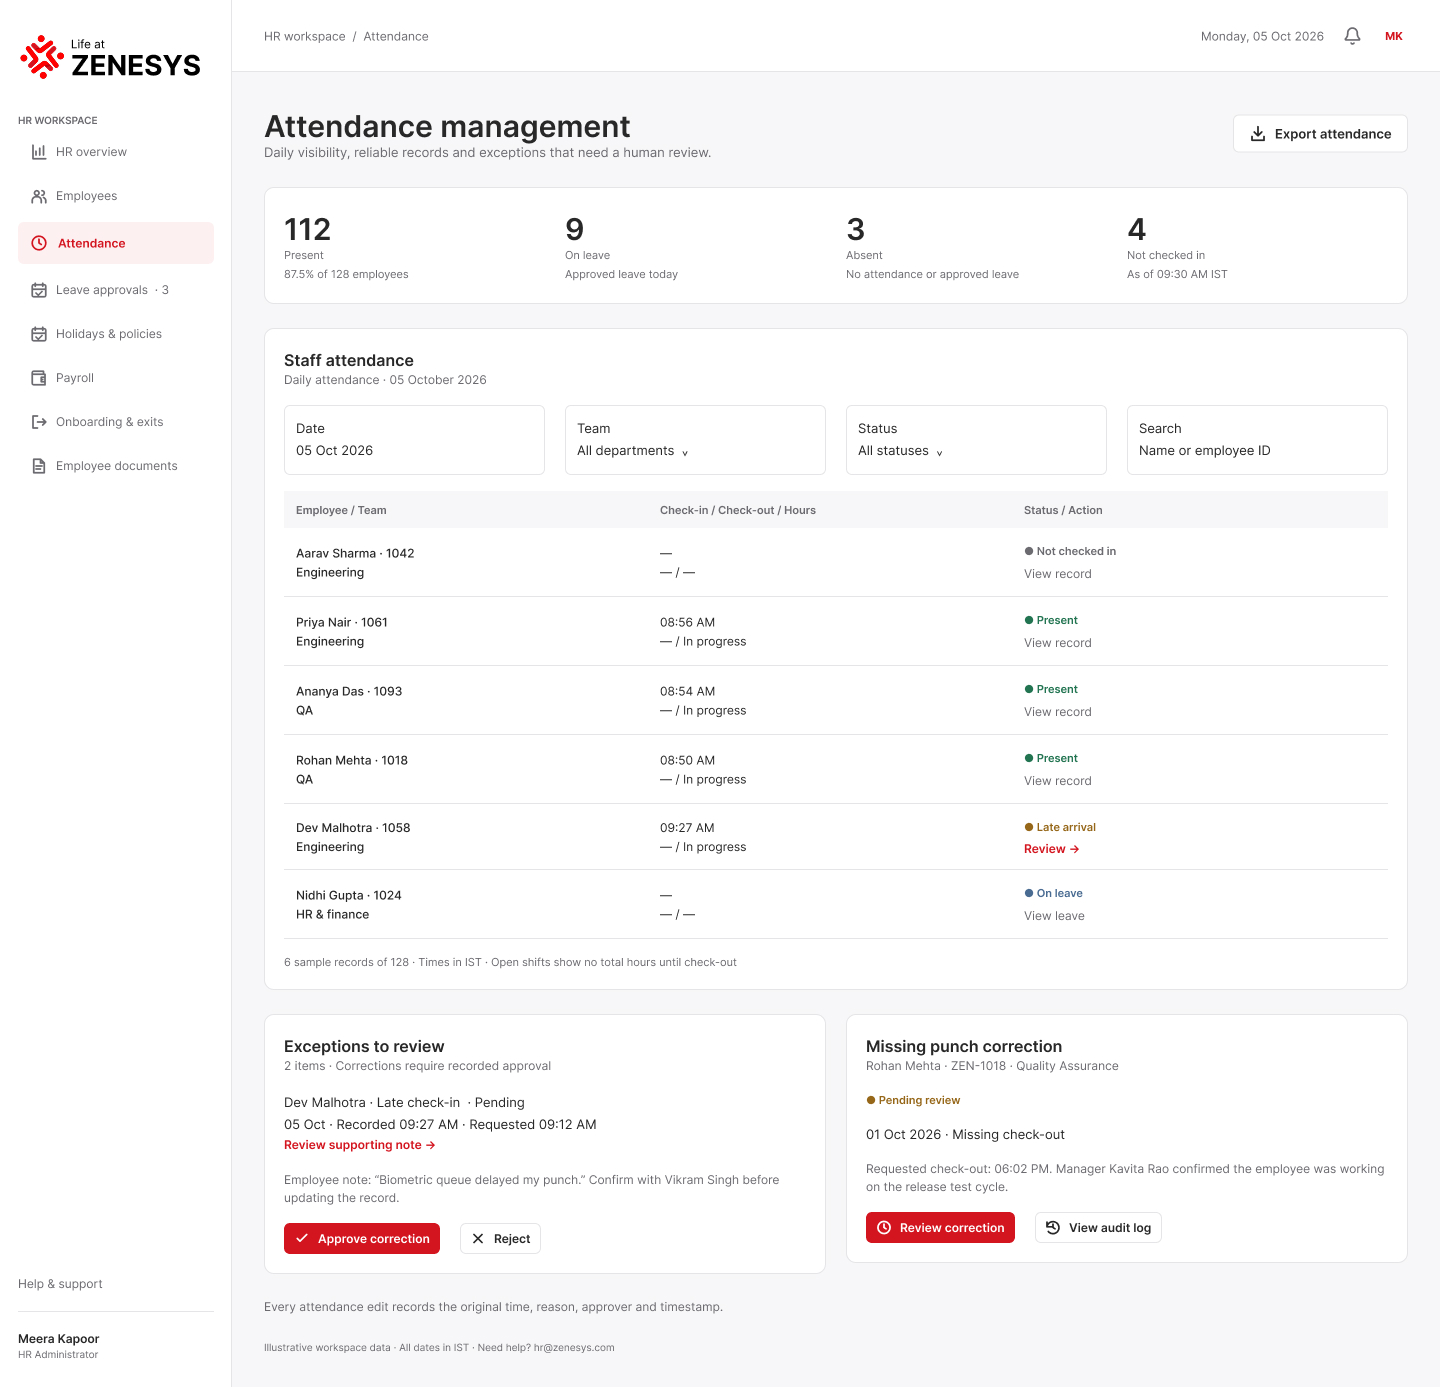View record for Rohan Mehta
Viewport: 1440px width, 1387px height.
coord(1057,781)
